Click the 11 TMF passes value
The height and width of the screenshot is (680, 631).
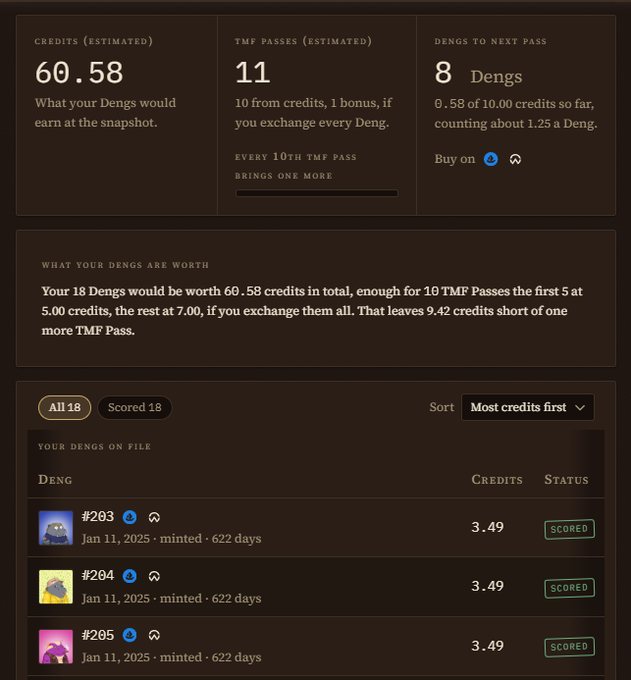[253, 73]
